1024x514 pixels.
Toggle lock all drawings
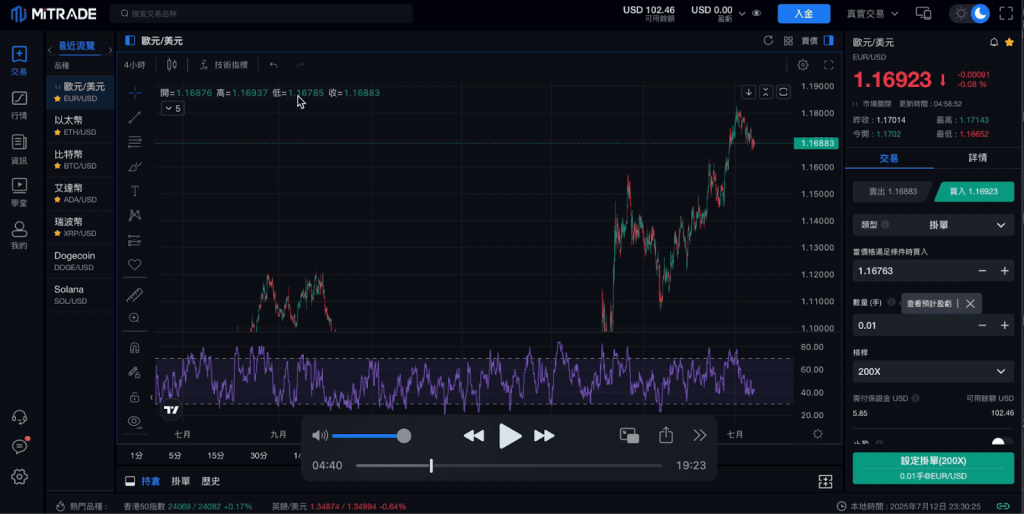pos(135,397)
